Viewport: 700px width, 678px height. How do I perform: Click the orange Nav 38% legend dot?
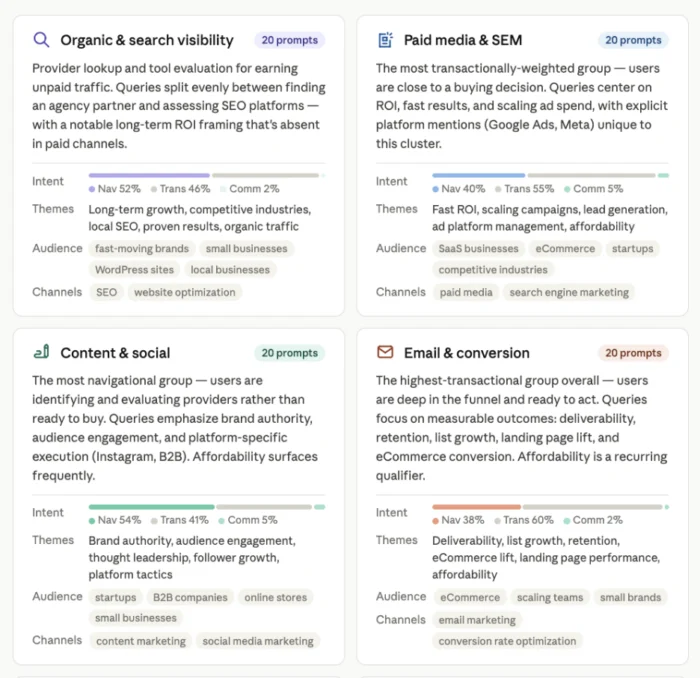(435, 521)
